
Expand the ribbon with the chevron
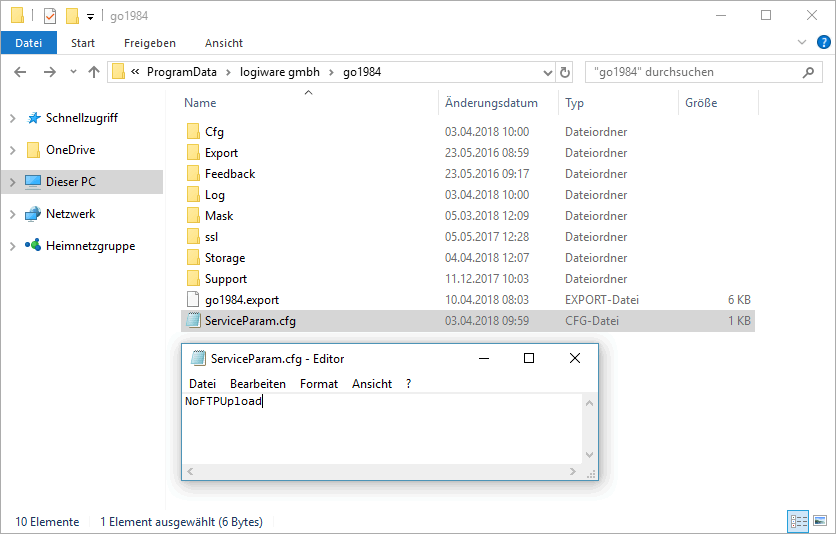click(801, 42)
